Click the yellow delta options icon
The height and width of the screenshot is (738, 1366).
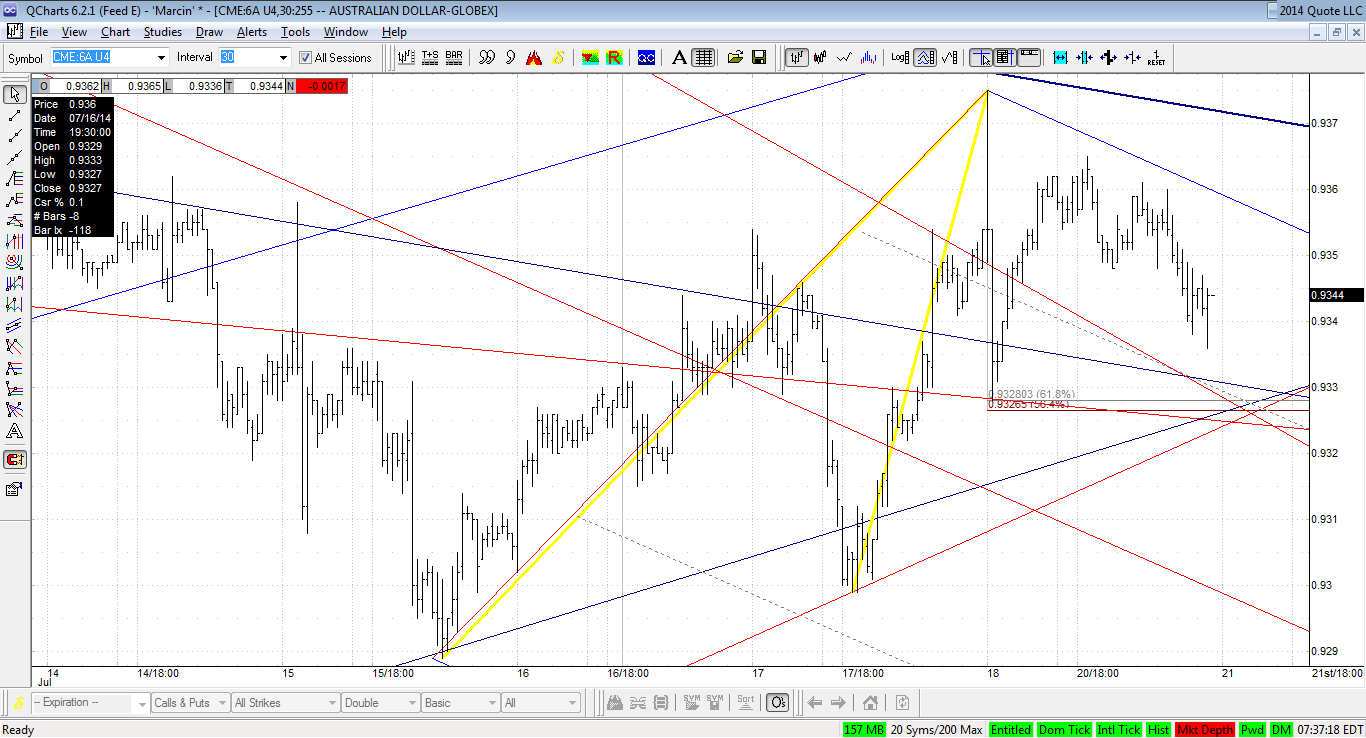(558, 57)
